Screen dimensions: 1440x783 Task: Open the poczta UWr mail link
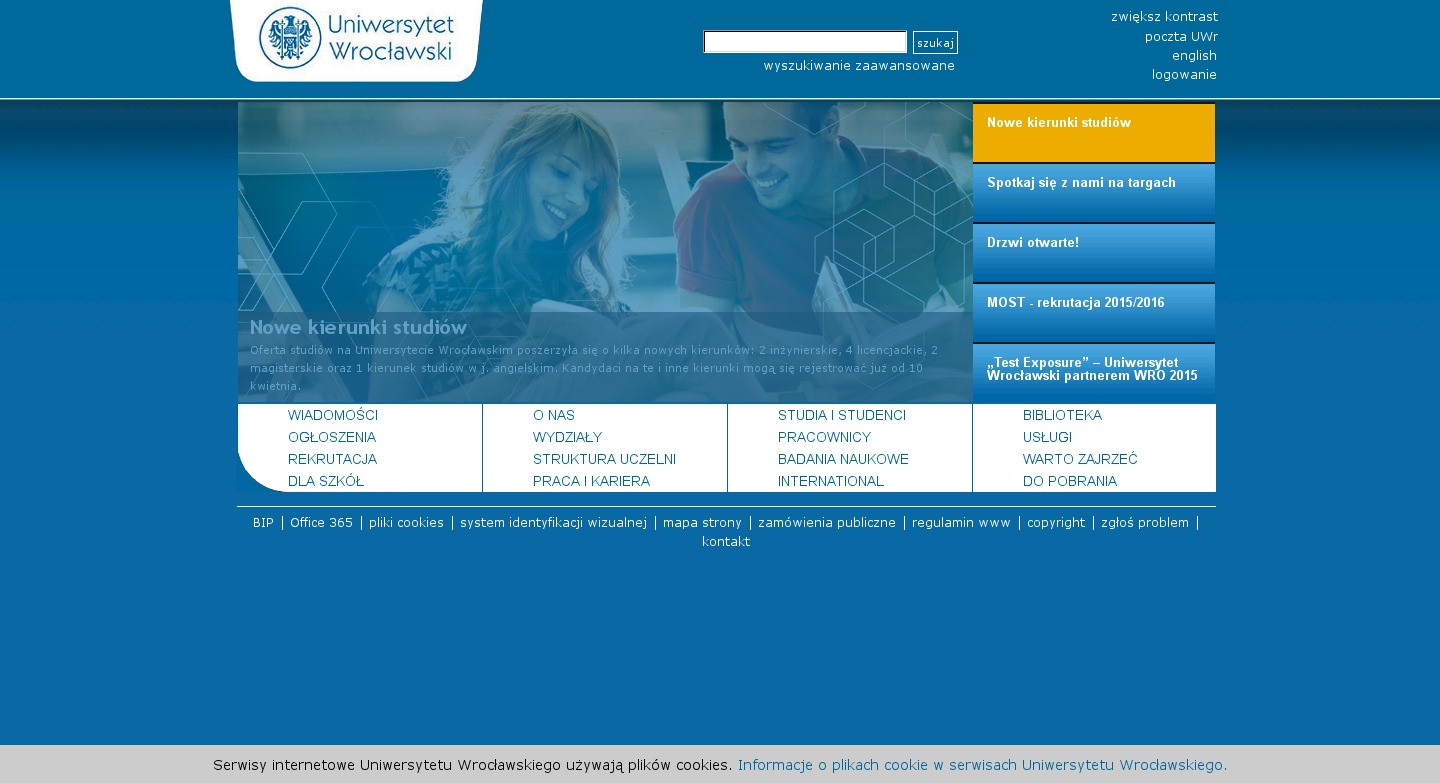click(x=1181, y=37)
